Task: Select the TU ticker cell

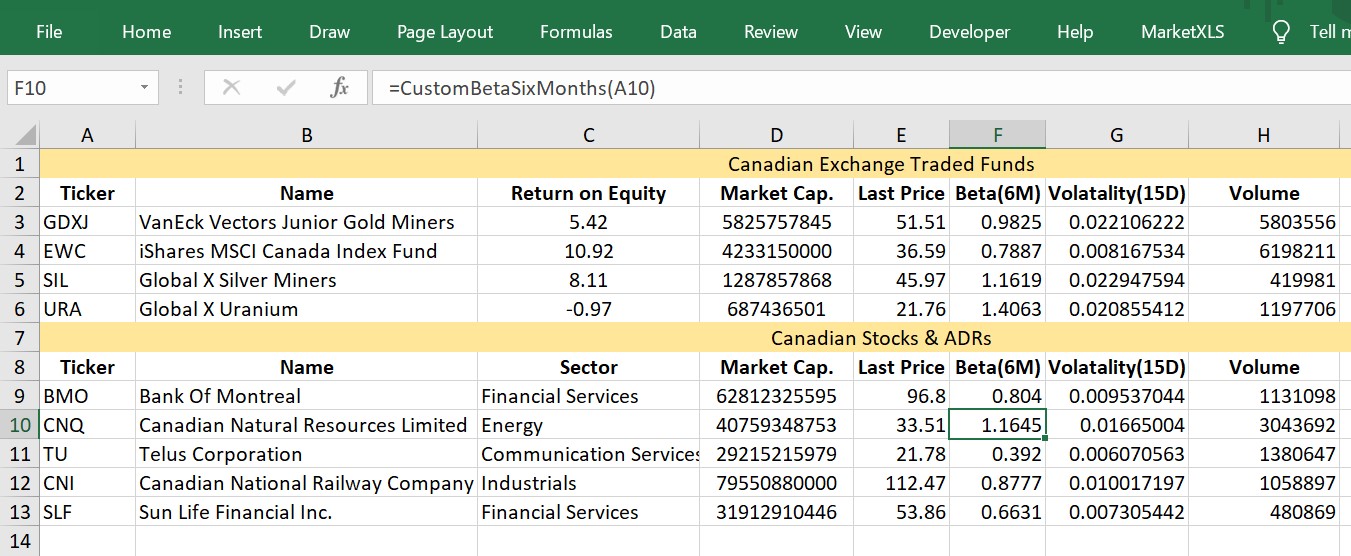Action: (x=88, y=454)
